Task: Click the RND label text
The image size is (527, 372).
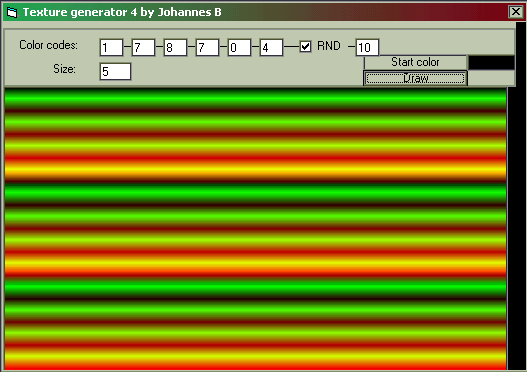Action: point(329,46)
